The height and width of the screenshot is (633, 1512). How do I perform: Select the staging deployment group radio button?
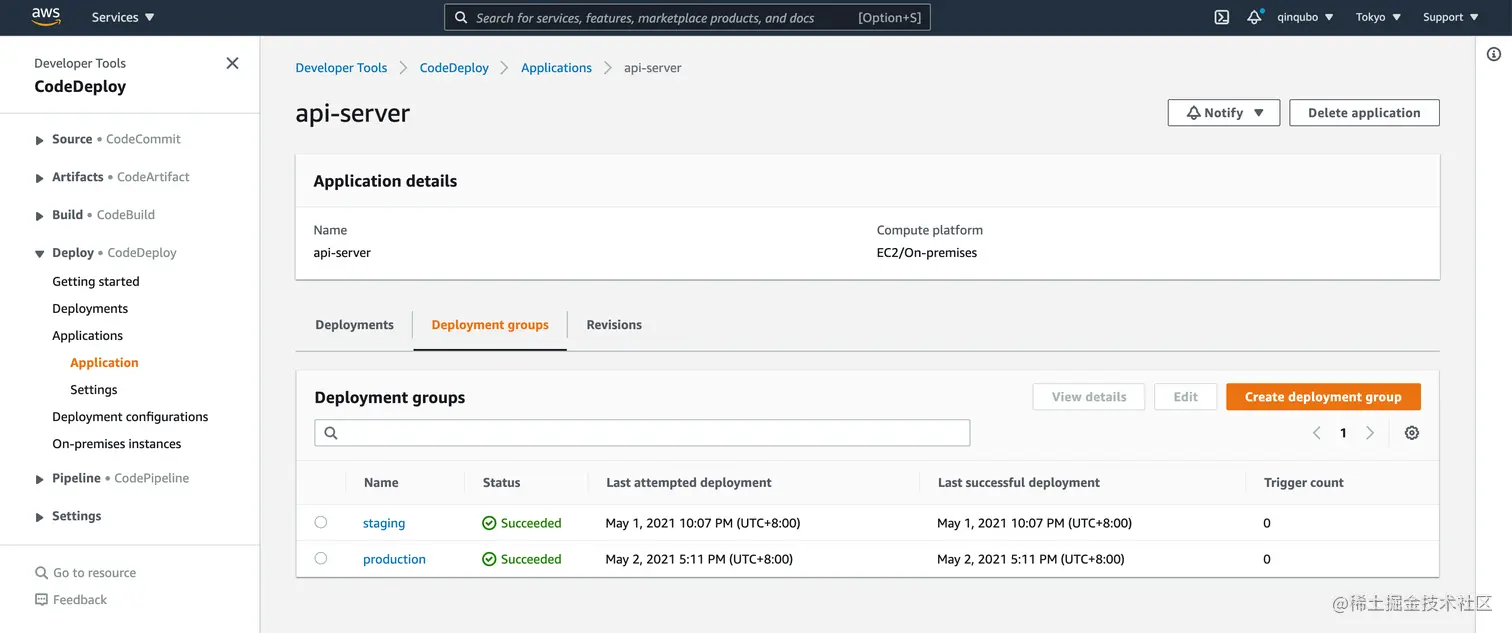pos(320,522)
